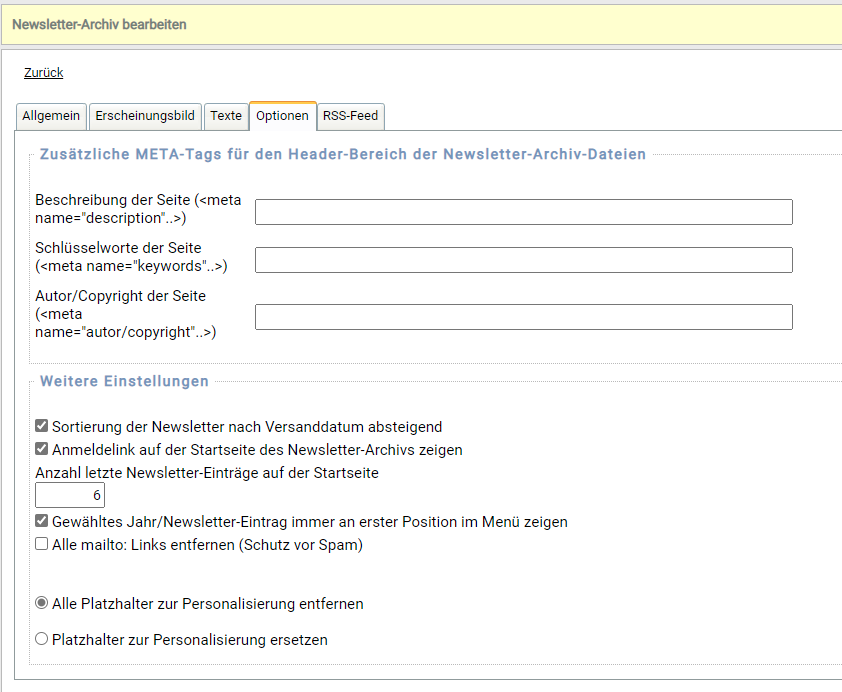The height and width of the screenshot is (692, 842).
Task: Open the RSS-Feed tab
Action: pos(350,116)
